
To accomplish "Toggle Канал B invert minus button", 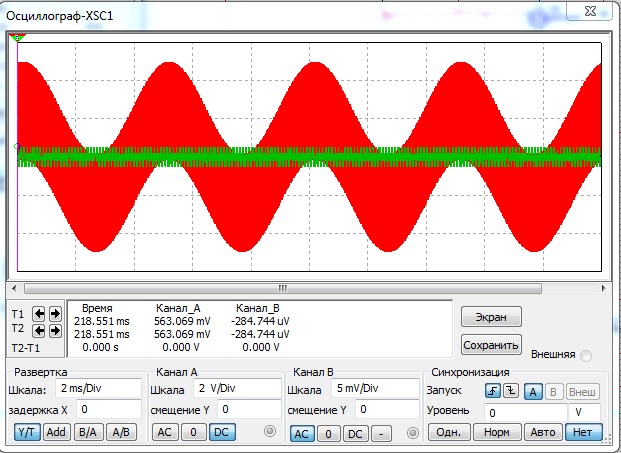I will (381, 434).
